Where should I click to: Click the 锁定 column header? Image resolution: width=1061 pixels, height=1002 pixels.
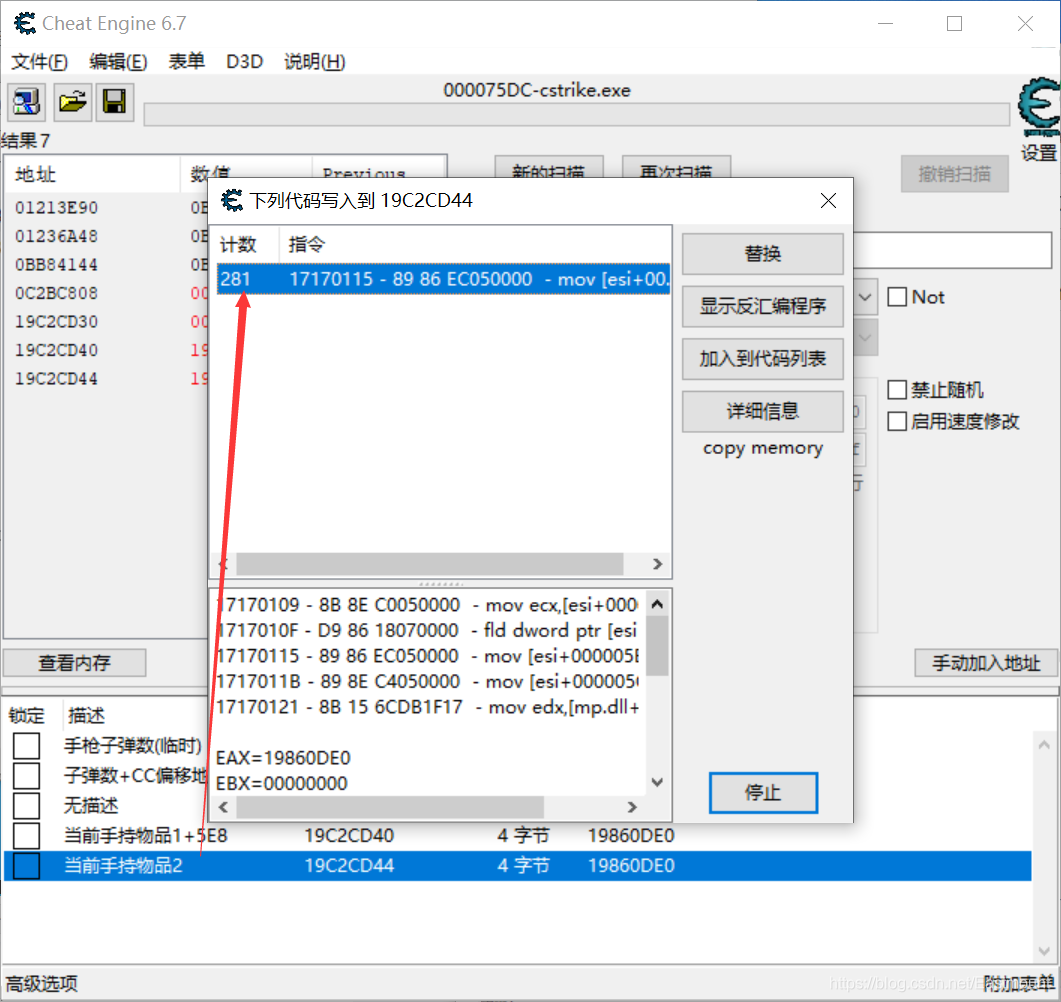[x=27, y=715]
